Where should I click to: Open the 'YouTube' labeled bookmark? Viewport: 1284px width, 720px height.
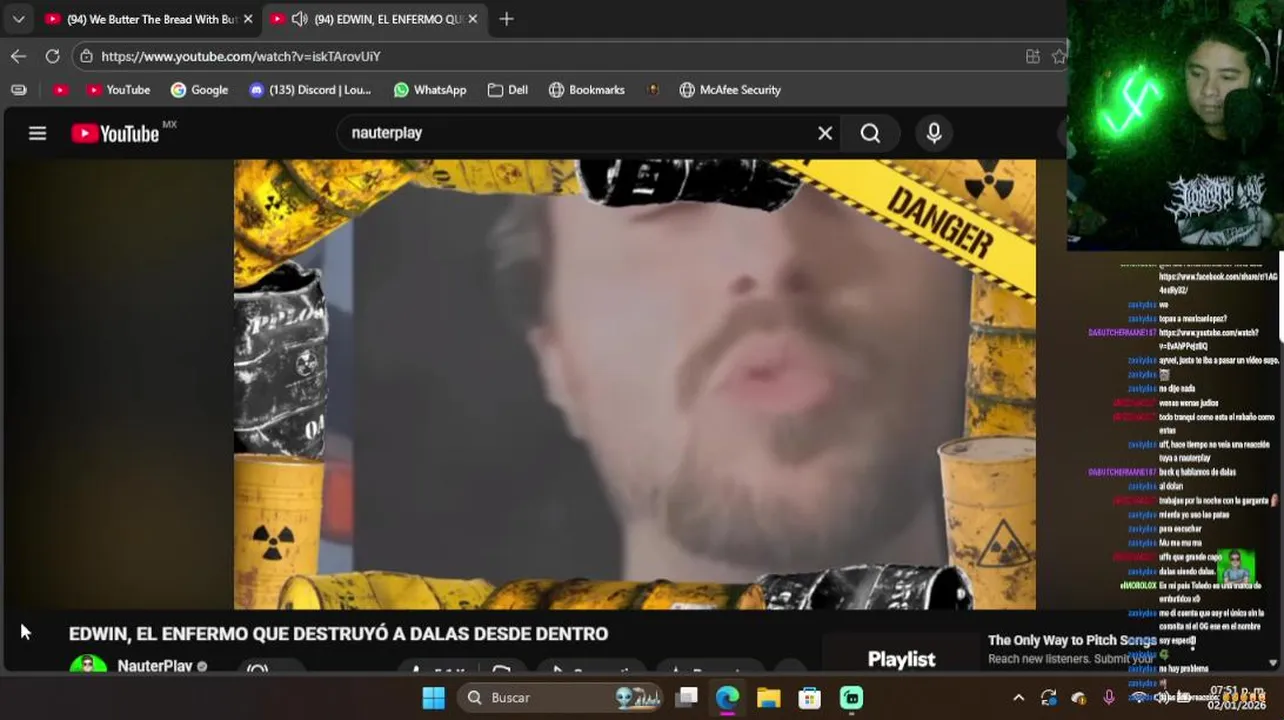118,90
